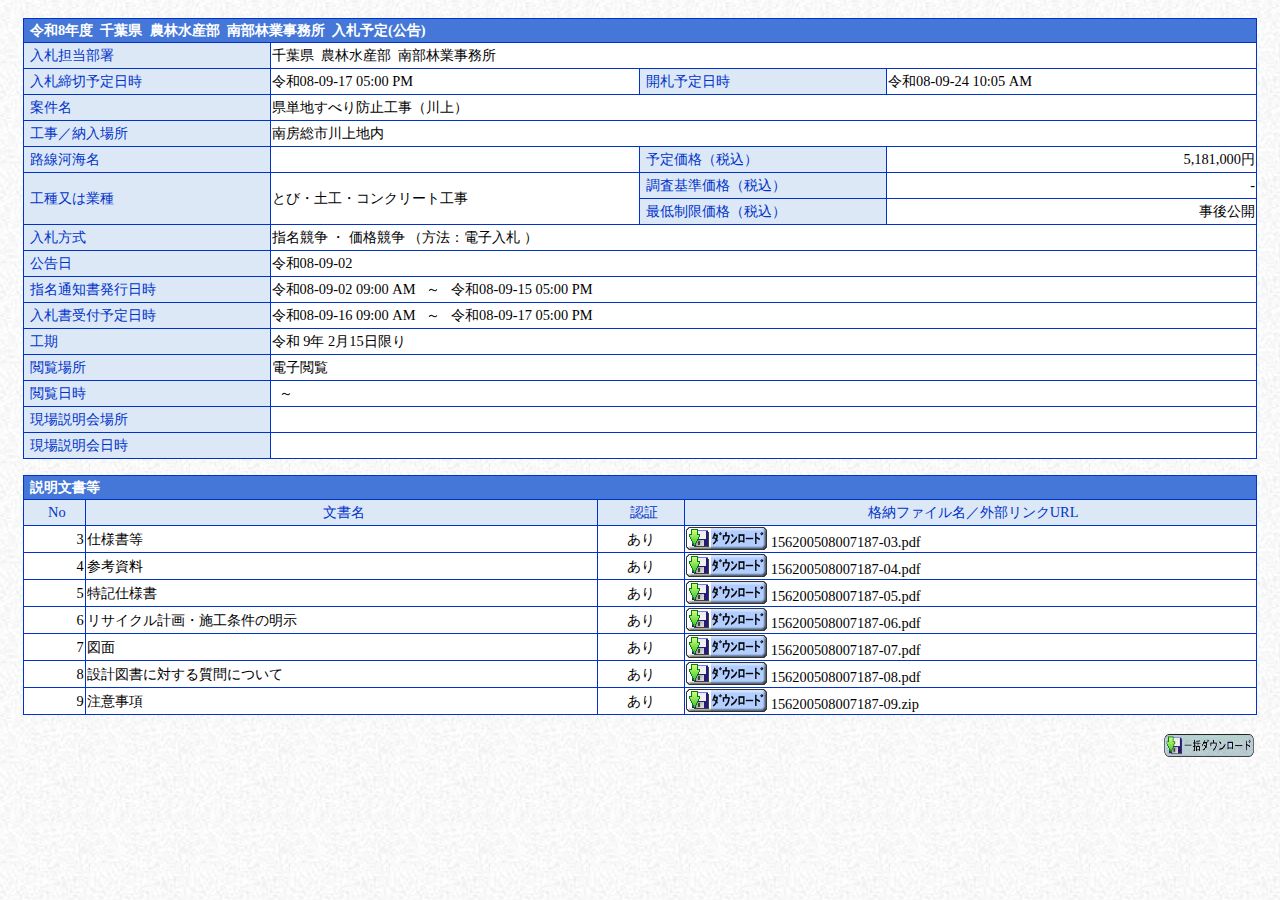Screen dimensions: 1280x900
Task: Select the bid deadline 令和08-09-17 05:00 PM
Action: [x=342, y=82]
